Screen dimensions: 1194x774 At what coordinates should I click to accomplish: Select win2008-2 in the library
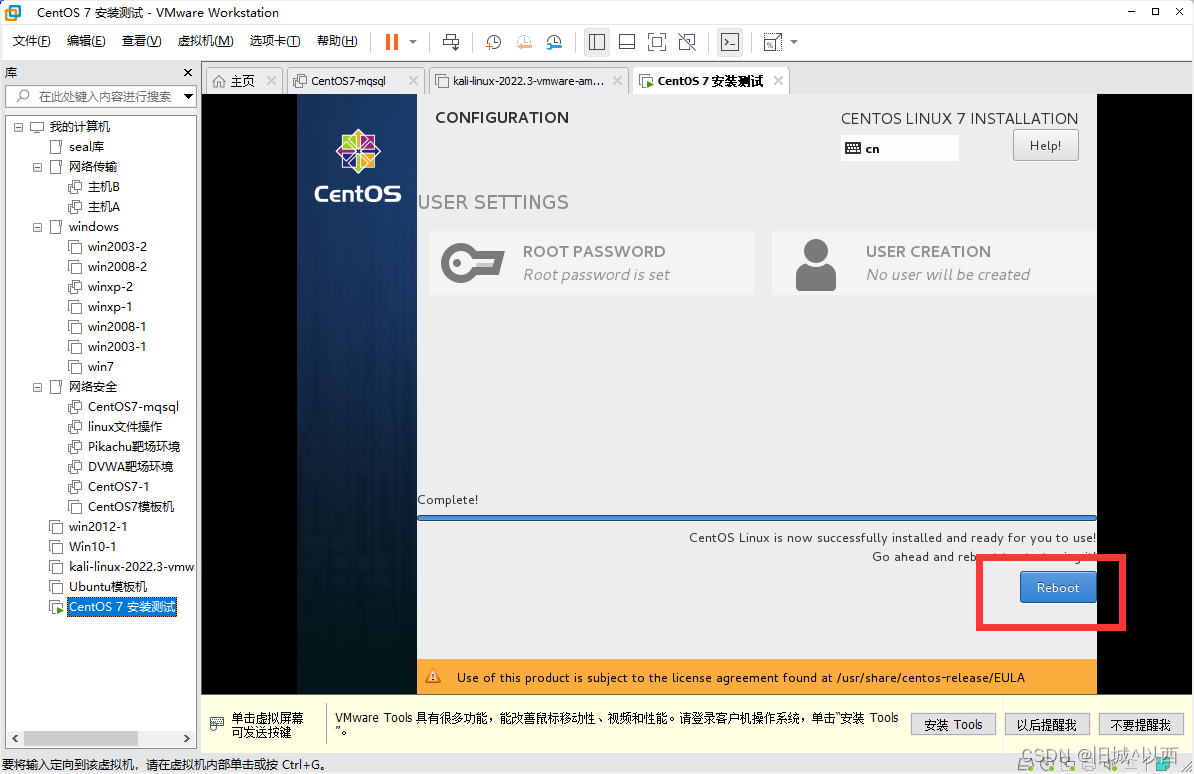pos(117,267)
